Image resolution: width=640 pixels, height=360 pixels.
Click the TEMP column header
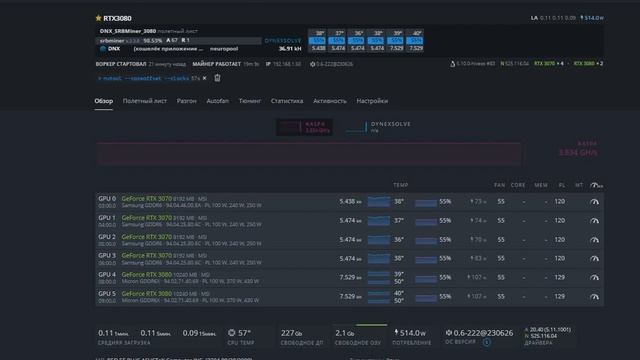400,185
